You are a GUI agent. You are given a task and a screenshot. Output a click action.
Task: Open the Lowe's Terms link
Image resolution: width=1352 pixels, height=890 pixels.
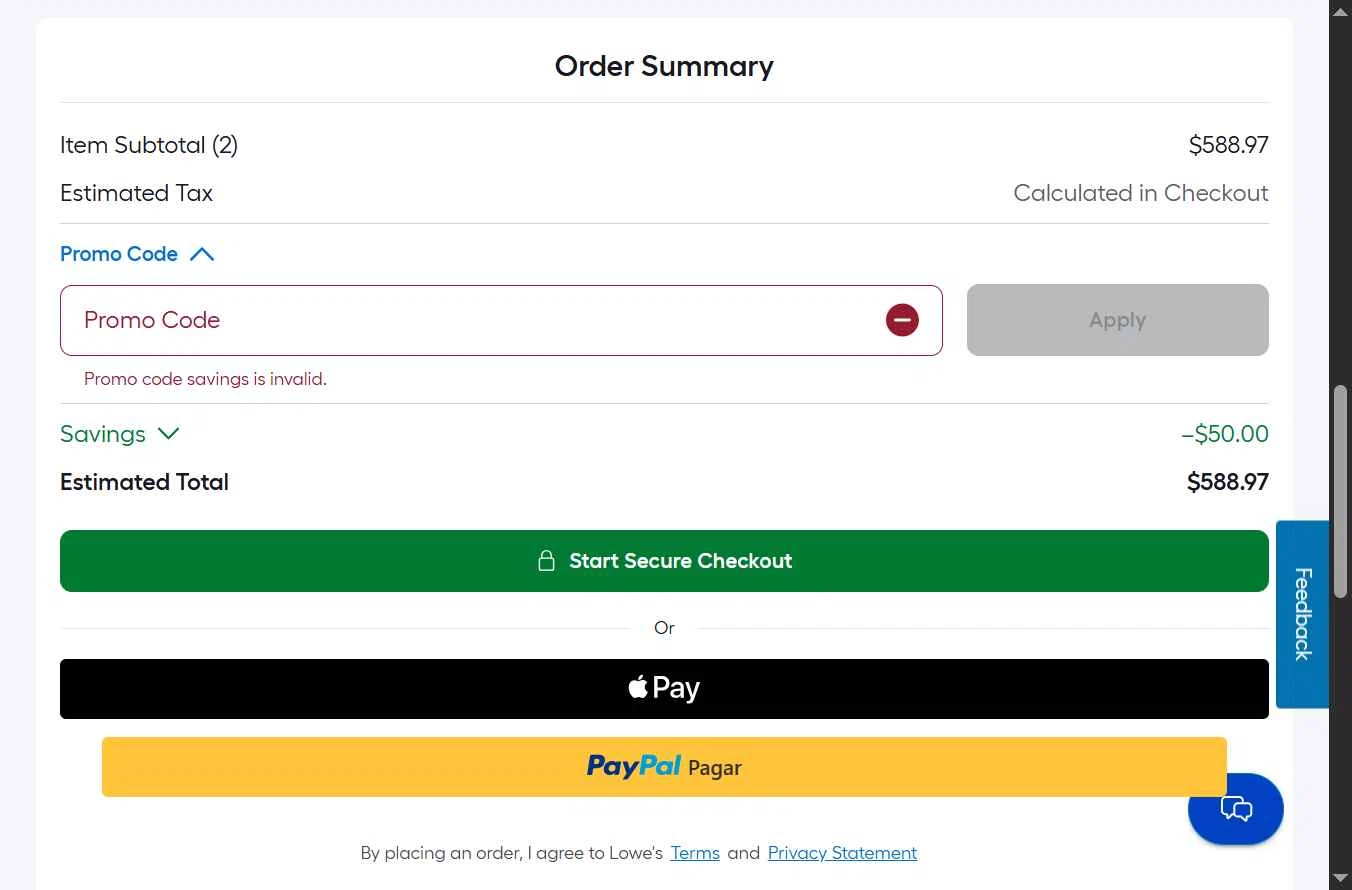(695, 853)
